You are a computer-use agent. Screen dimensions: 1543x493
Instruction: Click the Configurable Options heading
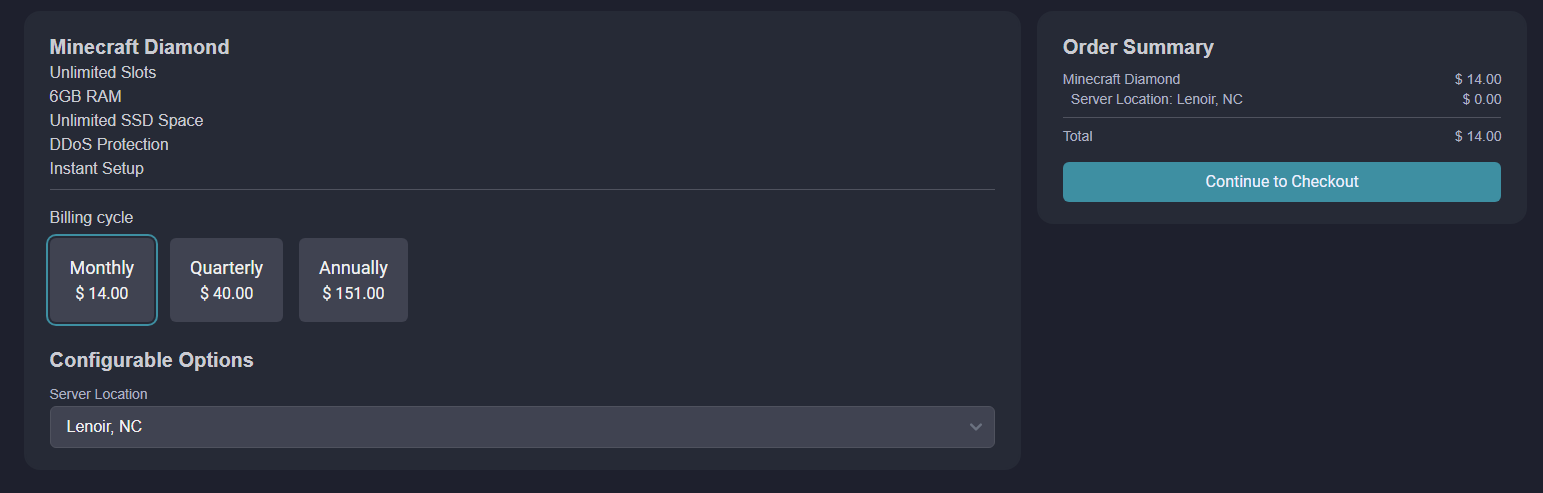pos(151,360)
